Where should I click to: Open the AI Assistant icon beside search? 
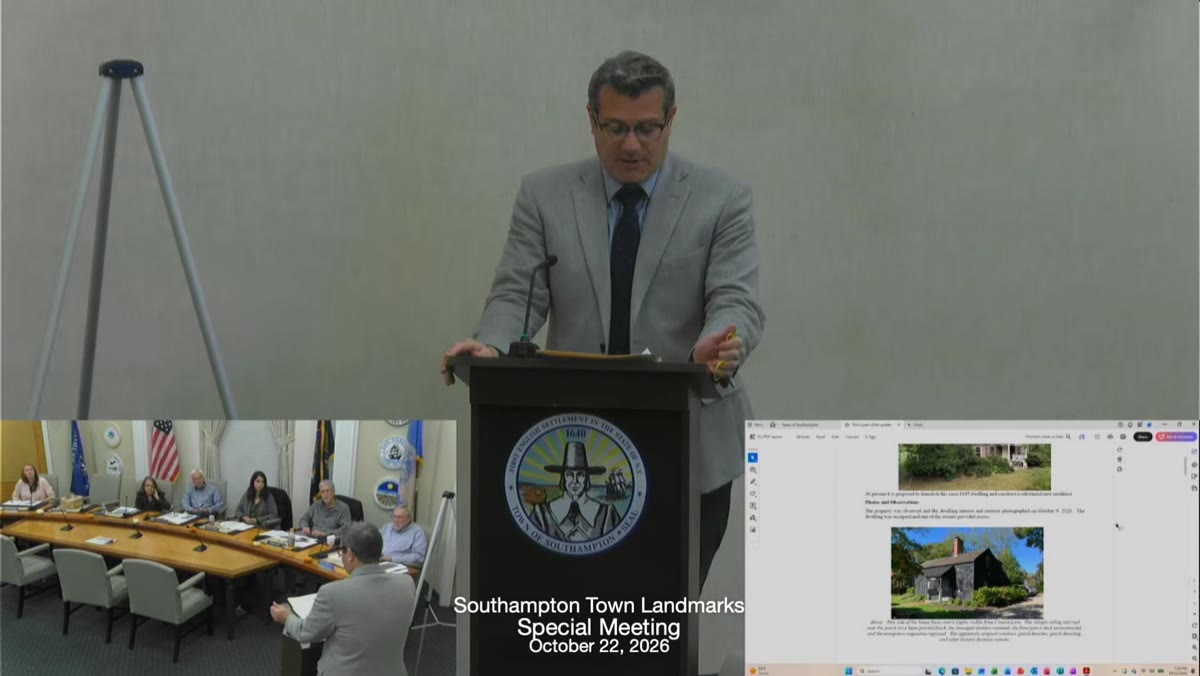(x=1082, y=436)
